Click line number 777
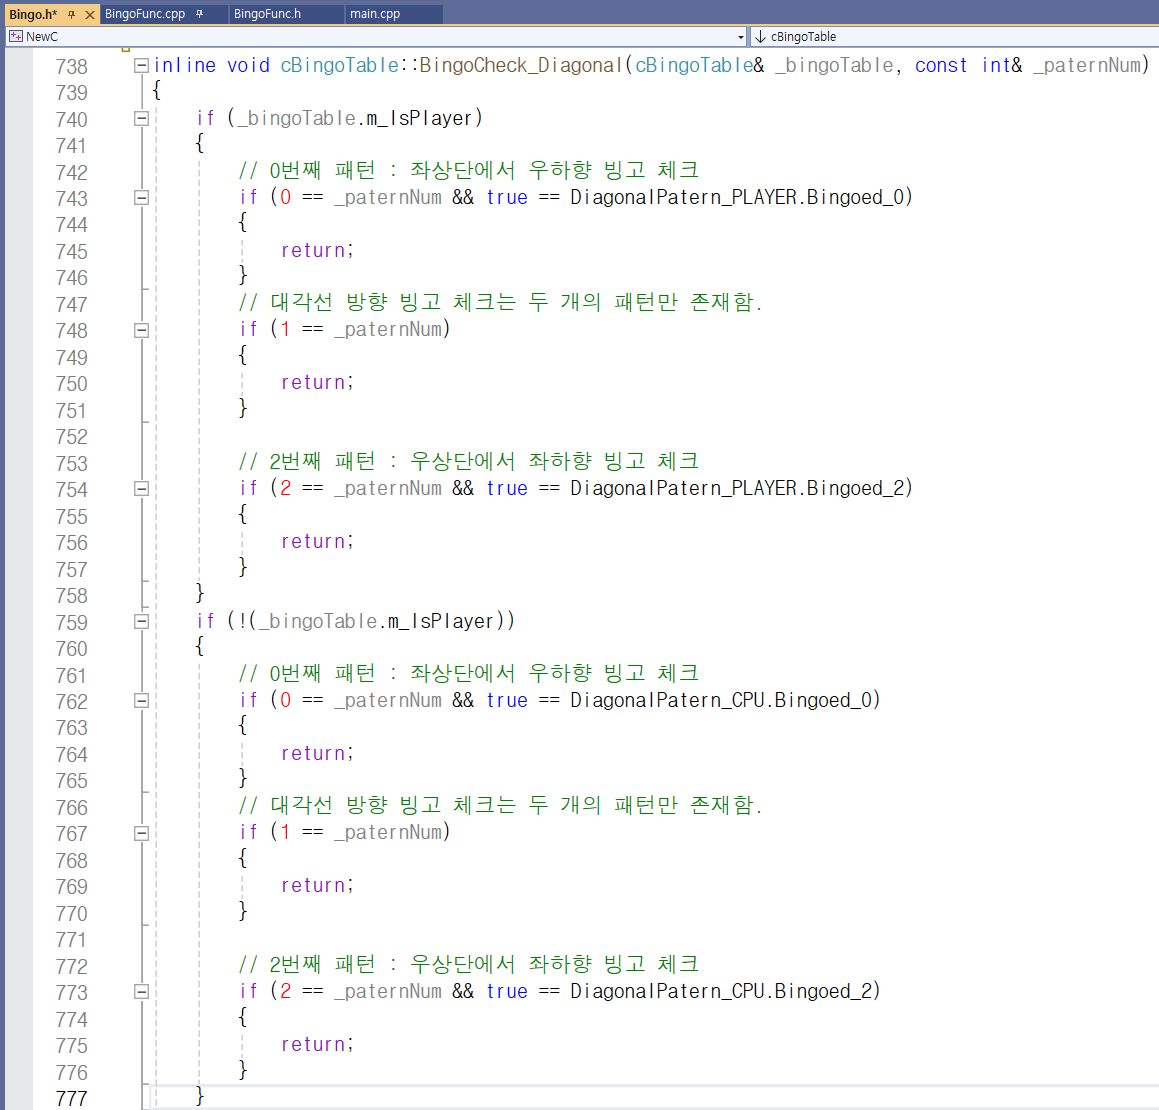 72,1099
